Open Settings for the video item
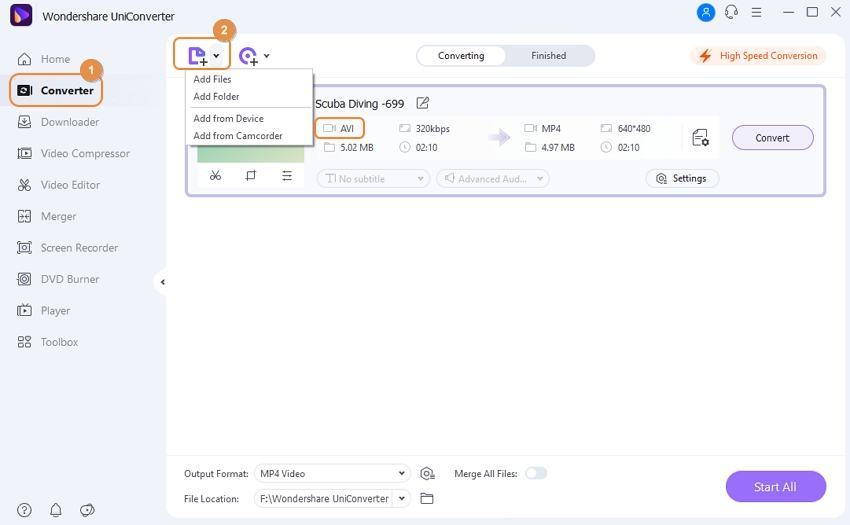Screen dimensions: 850x525 682,178
